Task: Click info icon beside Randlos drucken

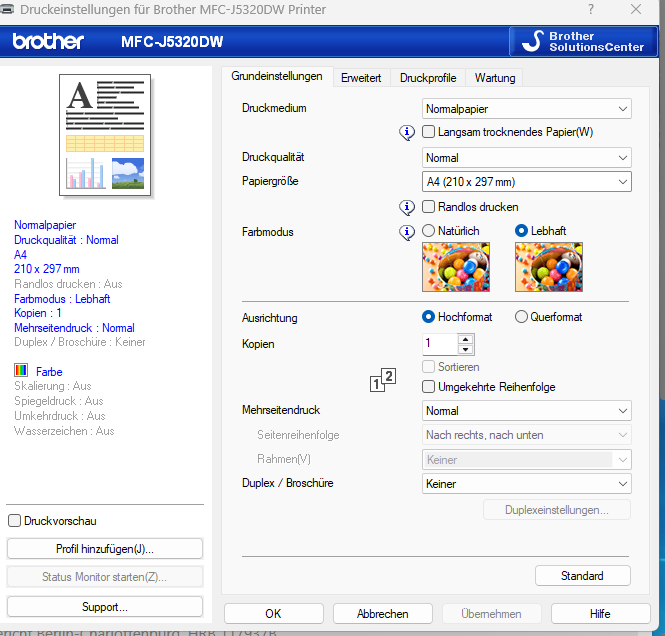Action: (407, 207)
